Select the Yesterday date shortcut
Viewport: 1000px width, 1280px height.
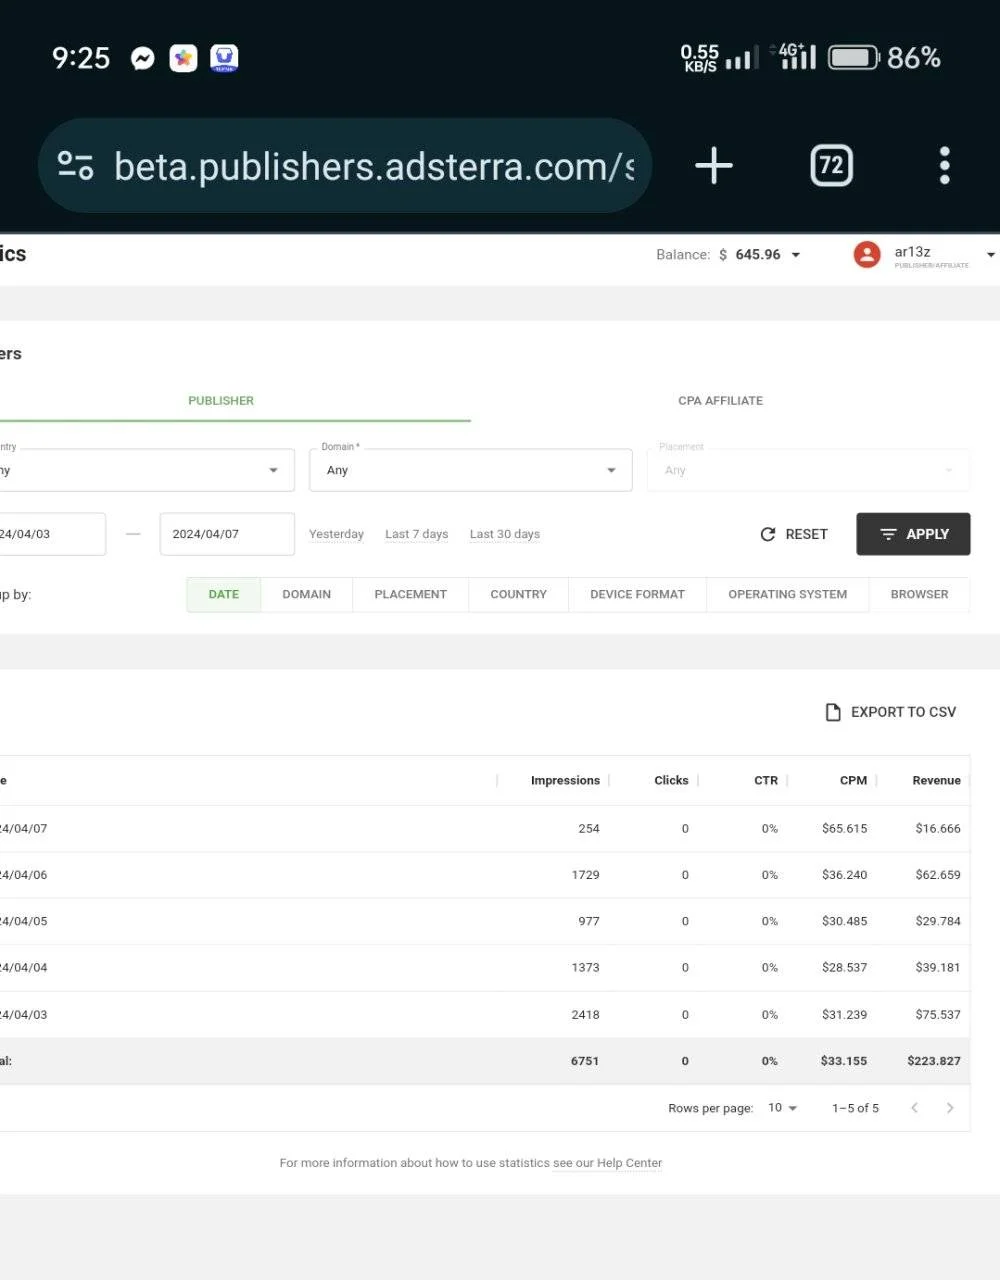point(336,534)
